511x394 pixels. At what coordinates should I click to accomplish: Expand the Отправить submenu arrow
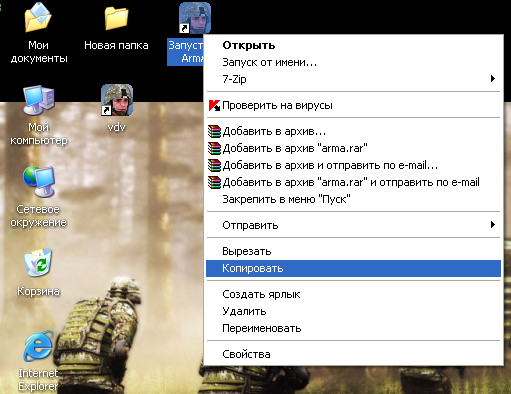493,225
